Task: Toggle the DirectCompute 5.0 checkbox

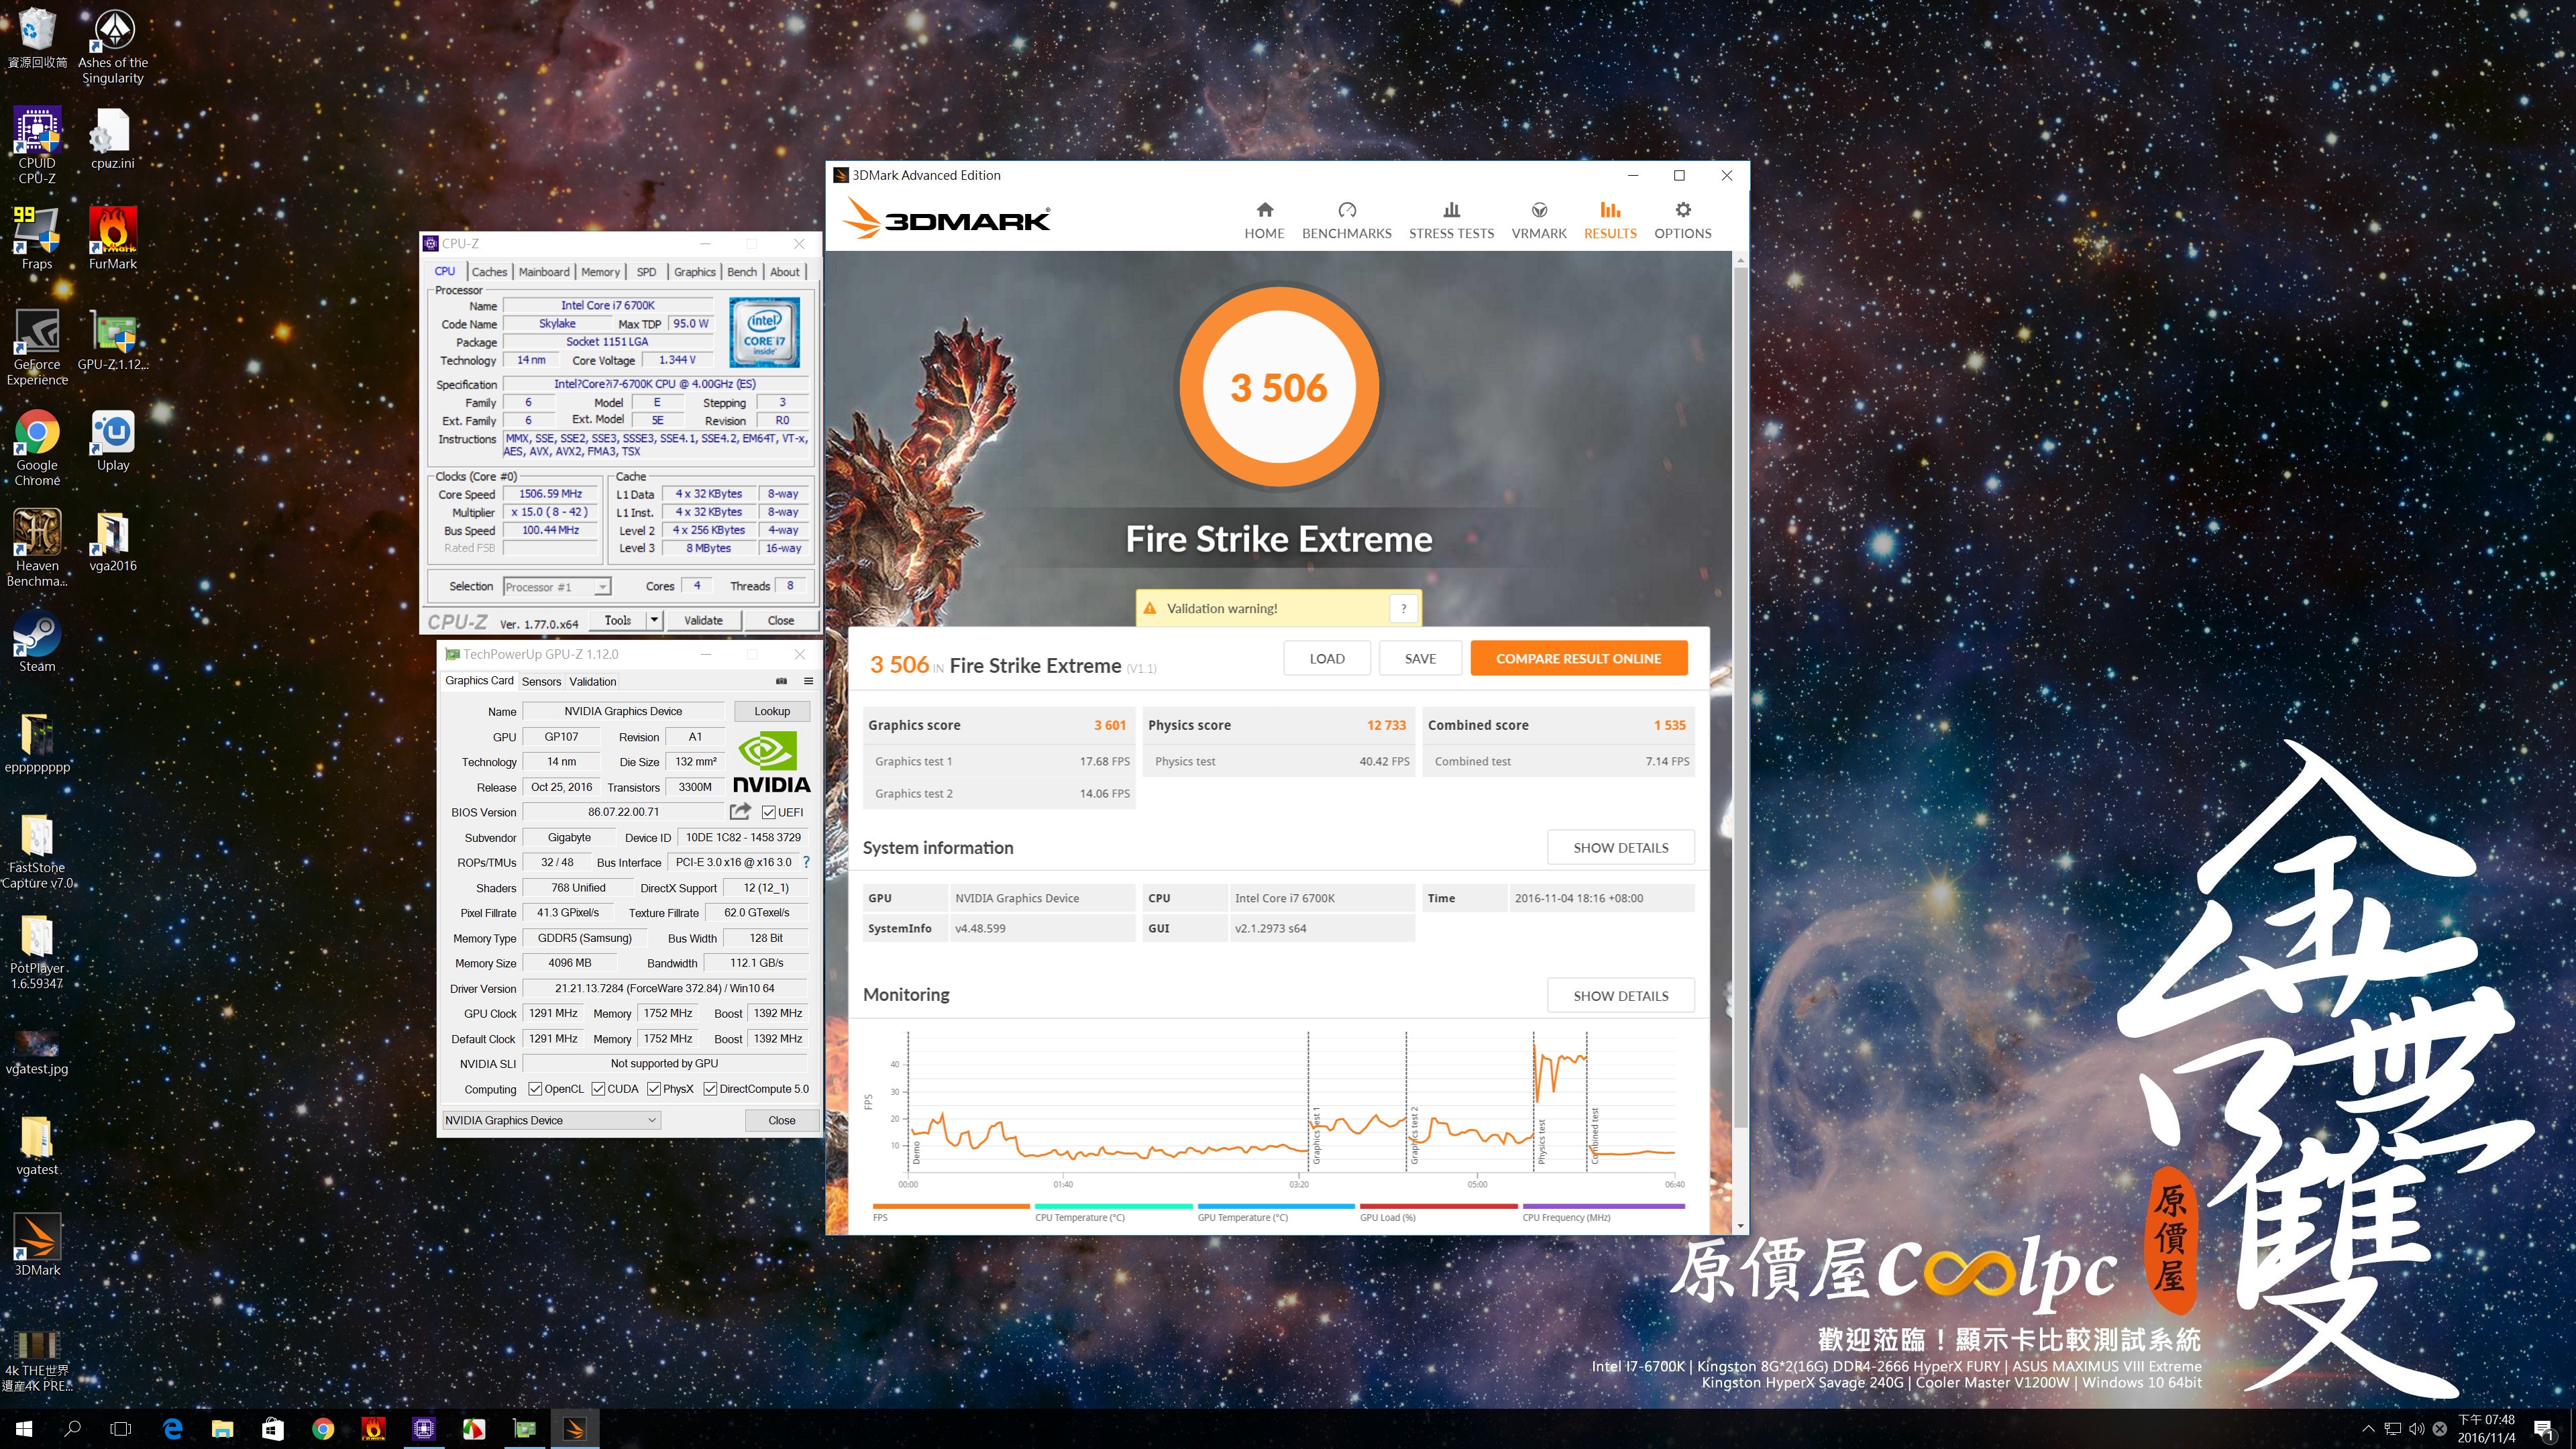Action: [710, 1089]
